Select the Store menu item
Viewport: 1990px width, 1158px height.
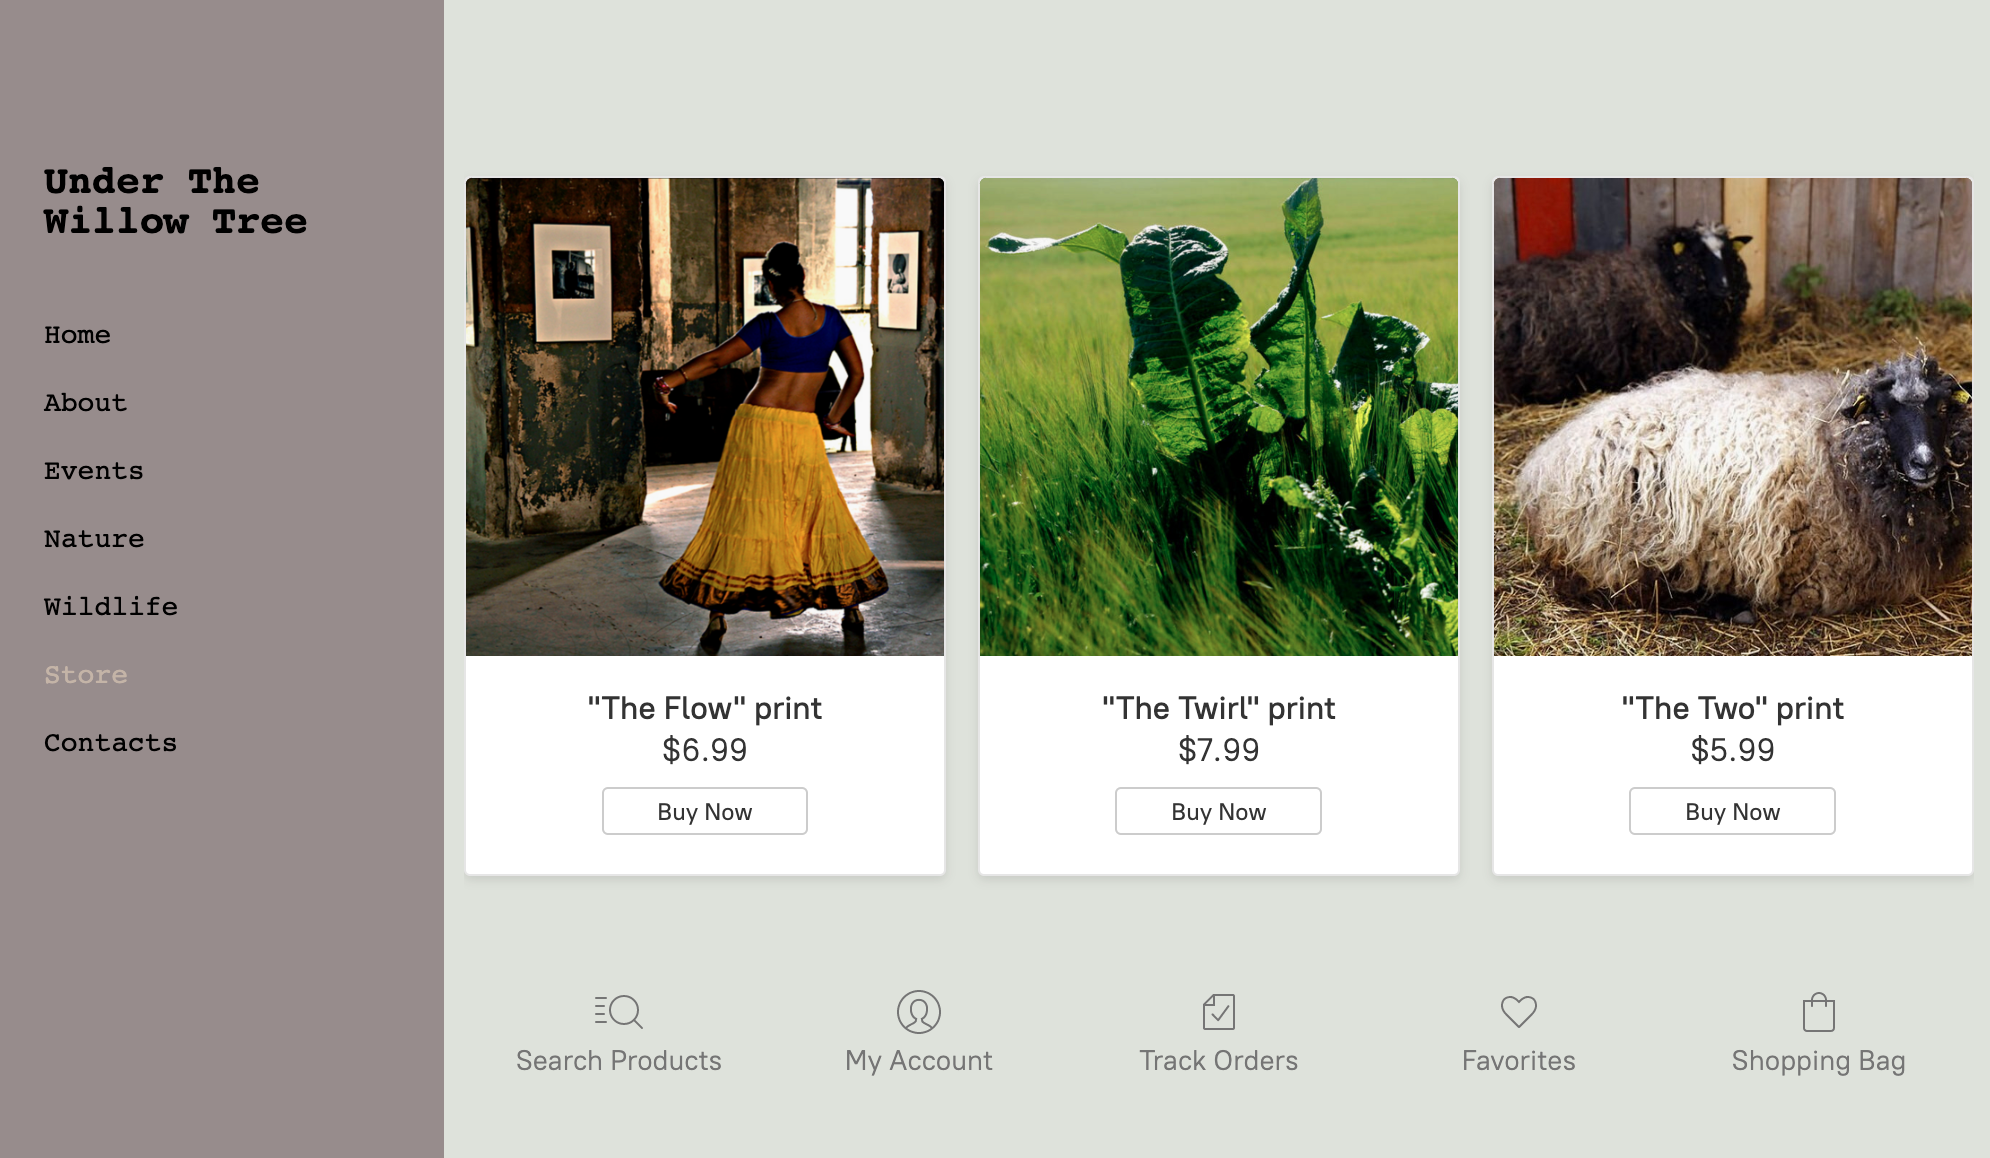[85, 675]
